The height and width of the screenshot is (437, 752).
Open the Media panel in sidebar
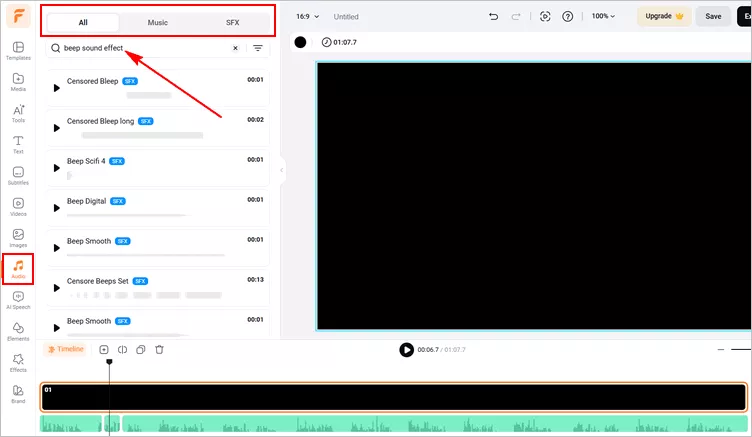coord(18,82)
